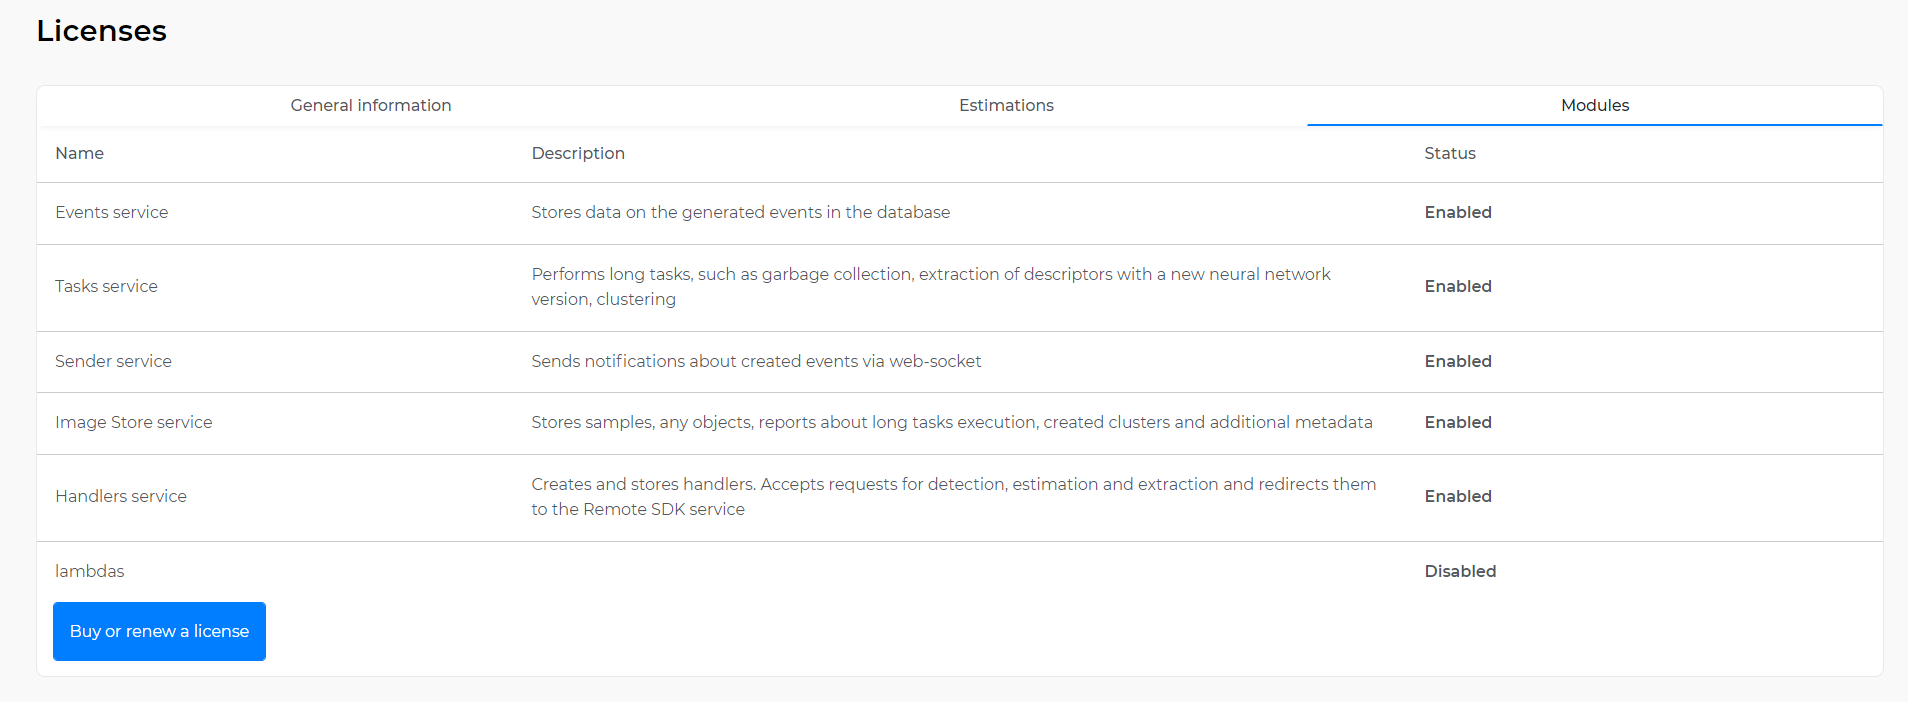Click the Licenses page heading
The width and height of the screenshot is (1908, 702).
[x=102, y=31]
